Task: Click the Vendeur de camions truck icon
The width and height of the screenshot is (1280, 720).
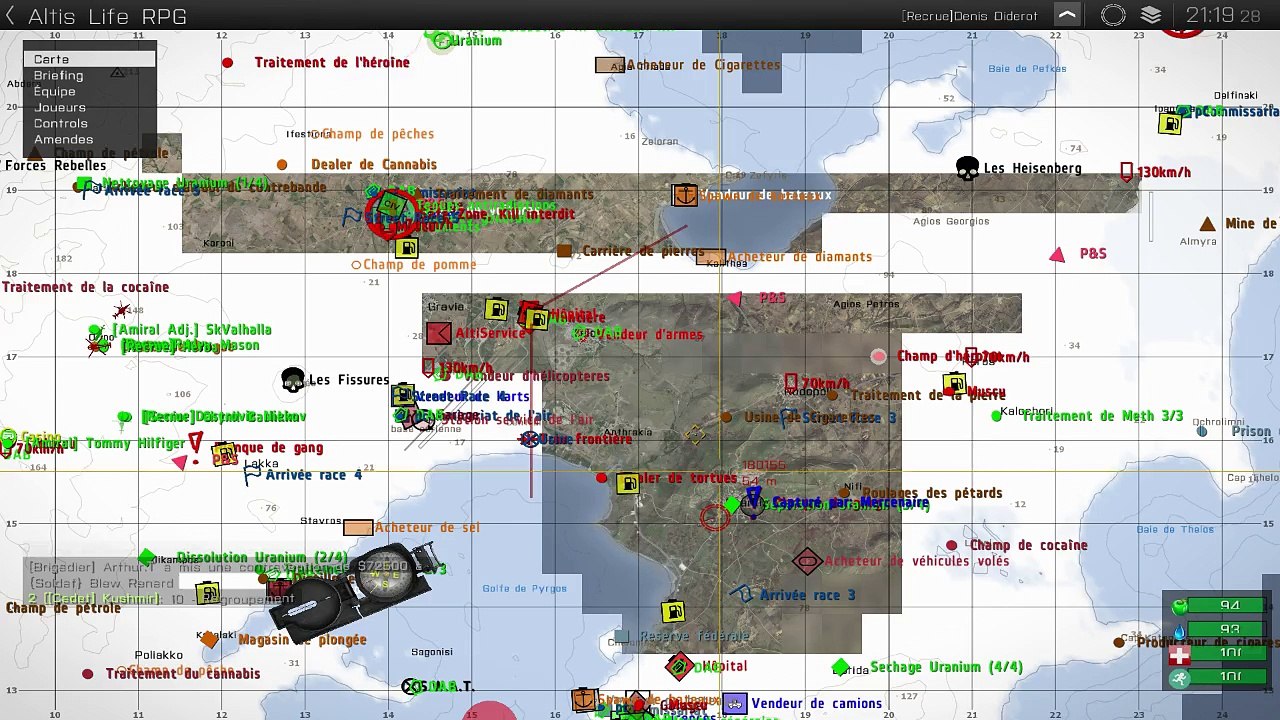Action: [x=735, y=704]
